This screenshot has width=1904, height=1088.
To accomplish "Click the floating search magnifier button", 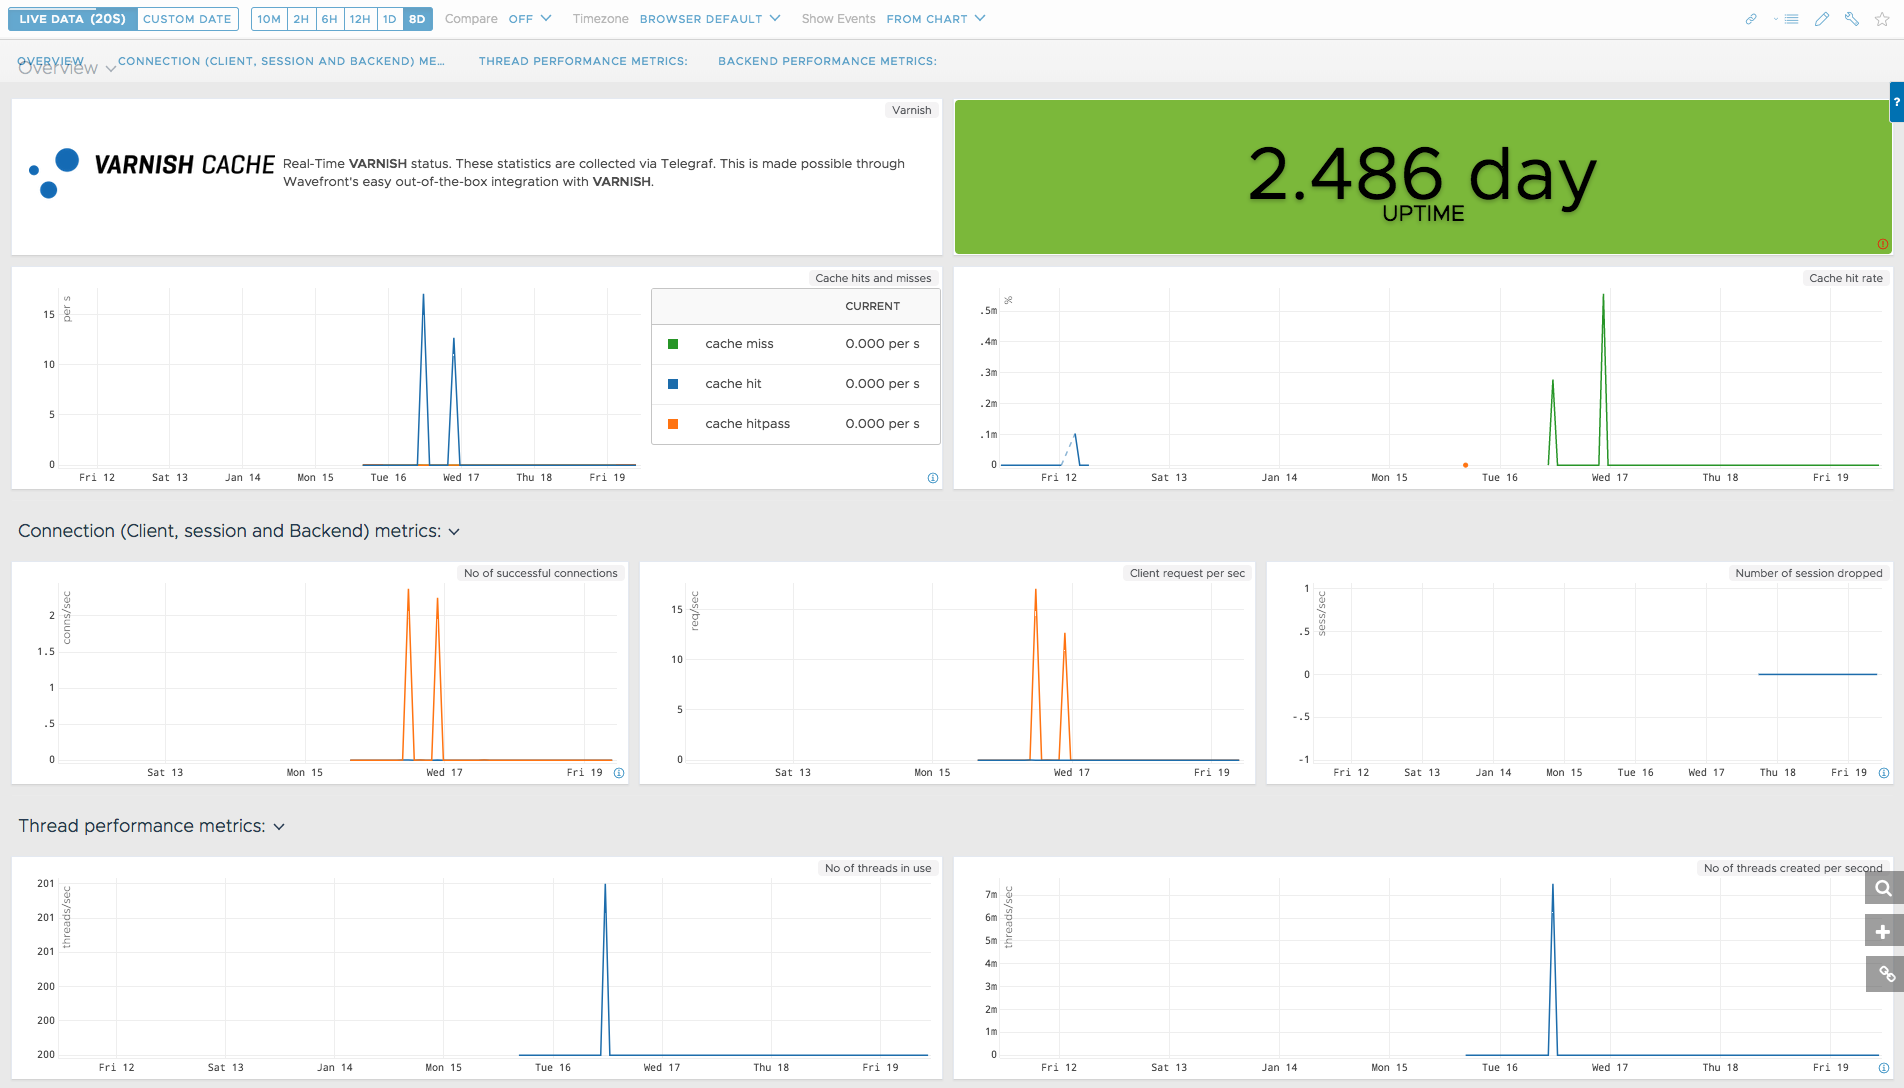I will 1884,888.
